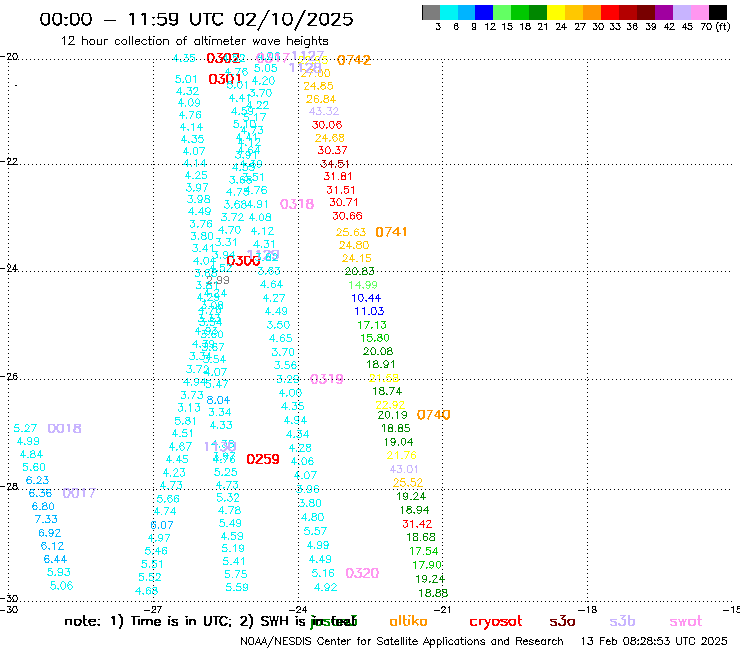Select the swot satellite legend label
The height and width of the screenshot is (650, 740).
tap(686, 621)
